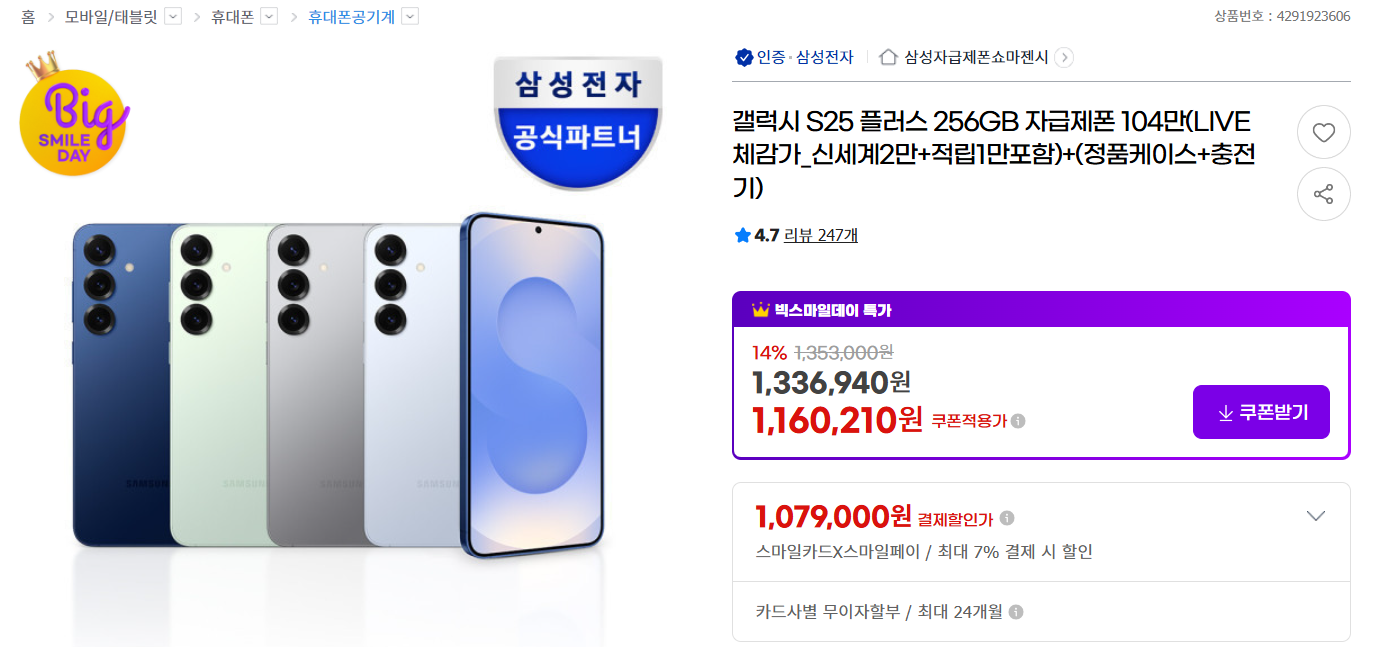Image resolution: width=1373 pixels, height=647 pixels.
Task: Open dropdown arrow beside 휴대폰공기계 breadcrumb
Action: tap(410, 16)
